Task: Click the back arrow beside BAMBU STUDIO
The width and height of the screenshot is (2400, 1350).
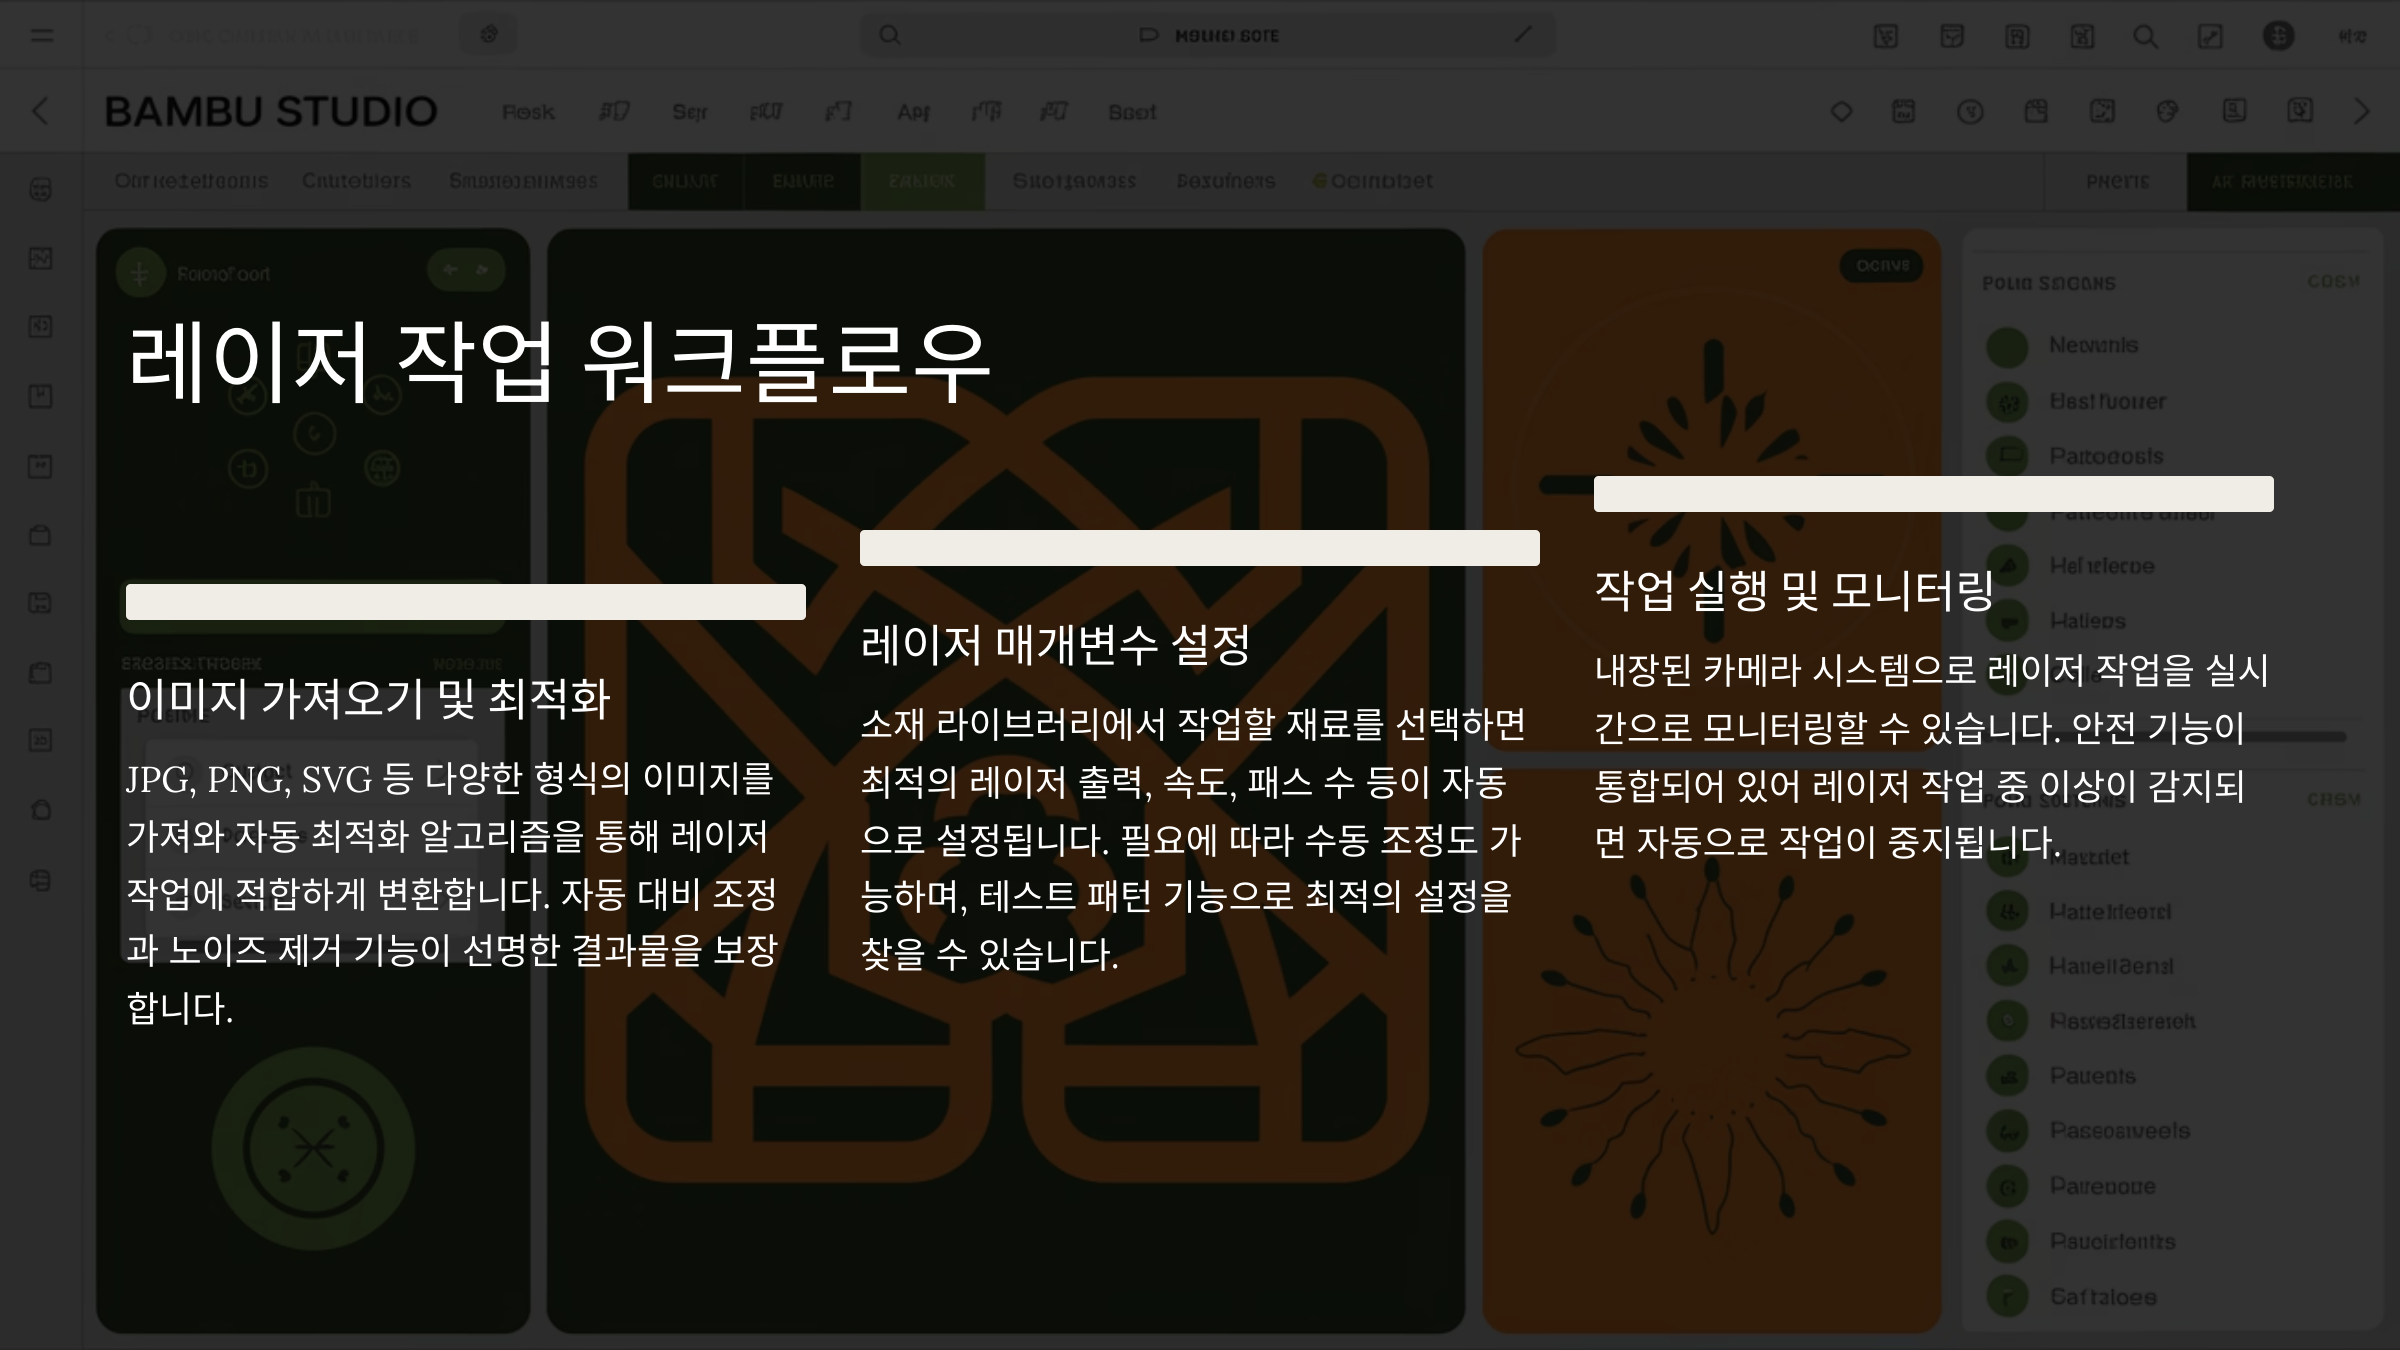Action: click(41, 111)
